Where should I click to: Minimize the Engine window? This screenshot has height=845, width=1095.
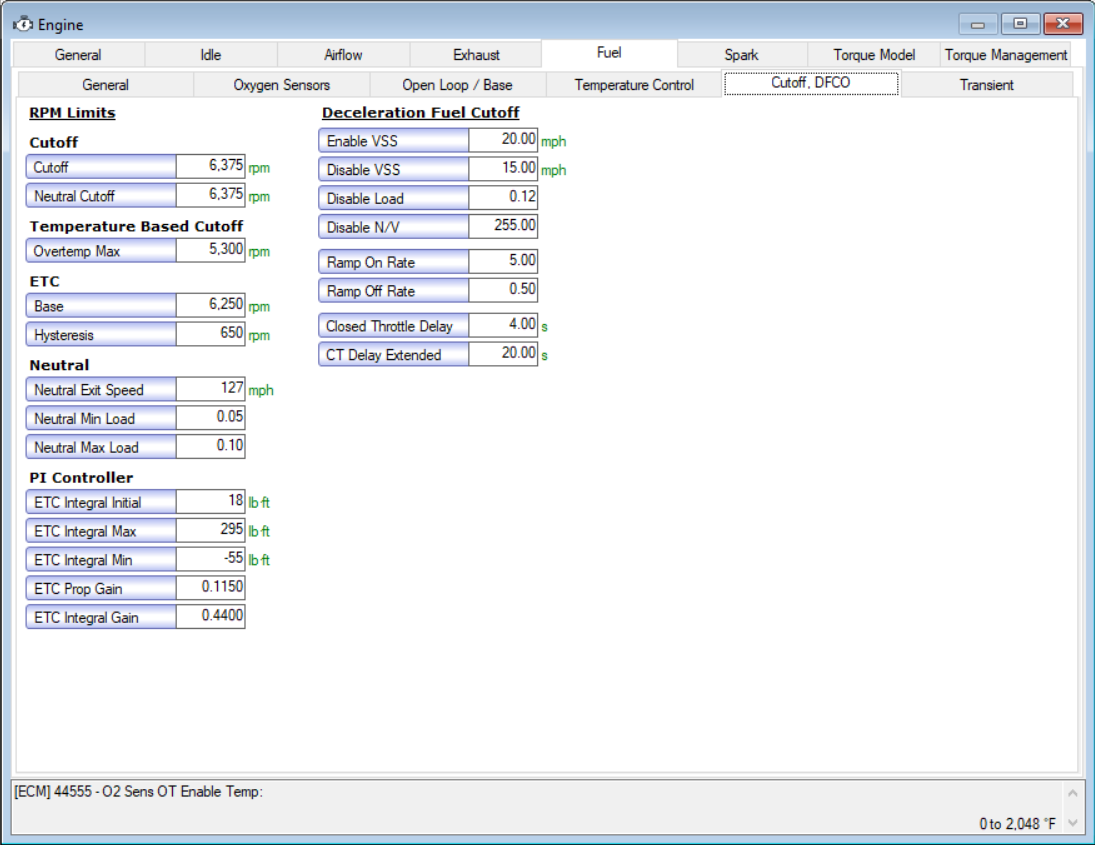978,24
